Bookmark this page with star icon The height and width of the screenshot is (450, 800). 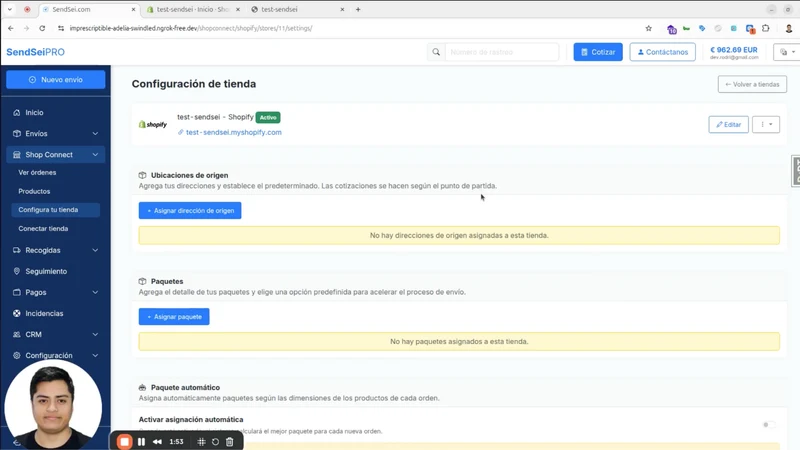648,28
